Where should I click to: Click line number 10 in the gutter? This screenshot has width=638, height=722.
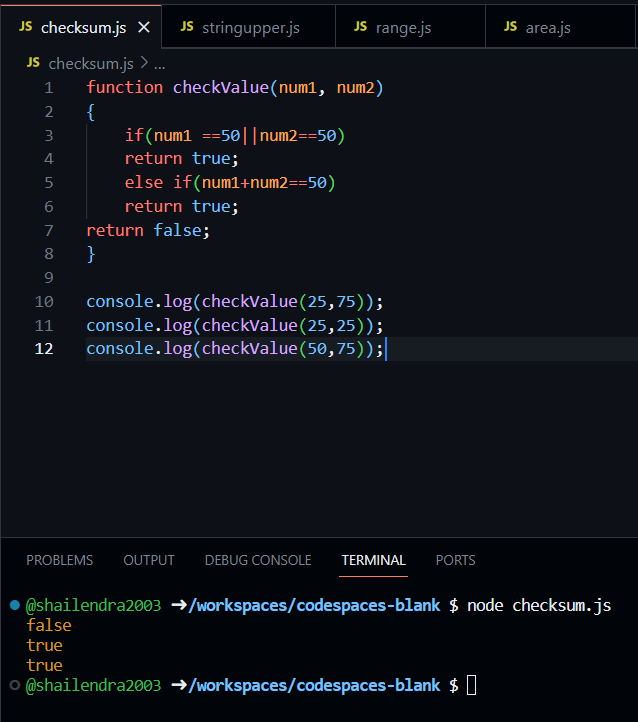pyautogui.click(x=44, y=302)
